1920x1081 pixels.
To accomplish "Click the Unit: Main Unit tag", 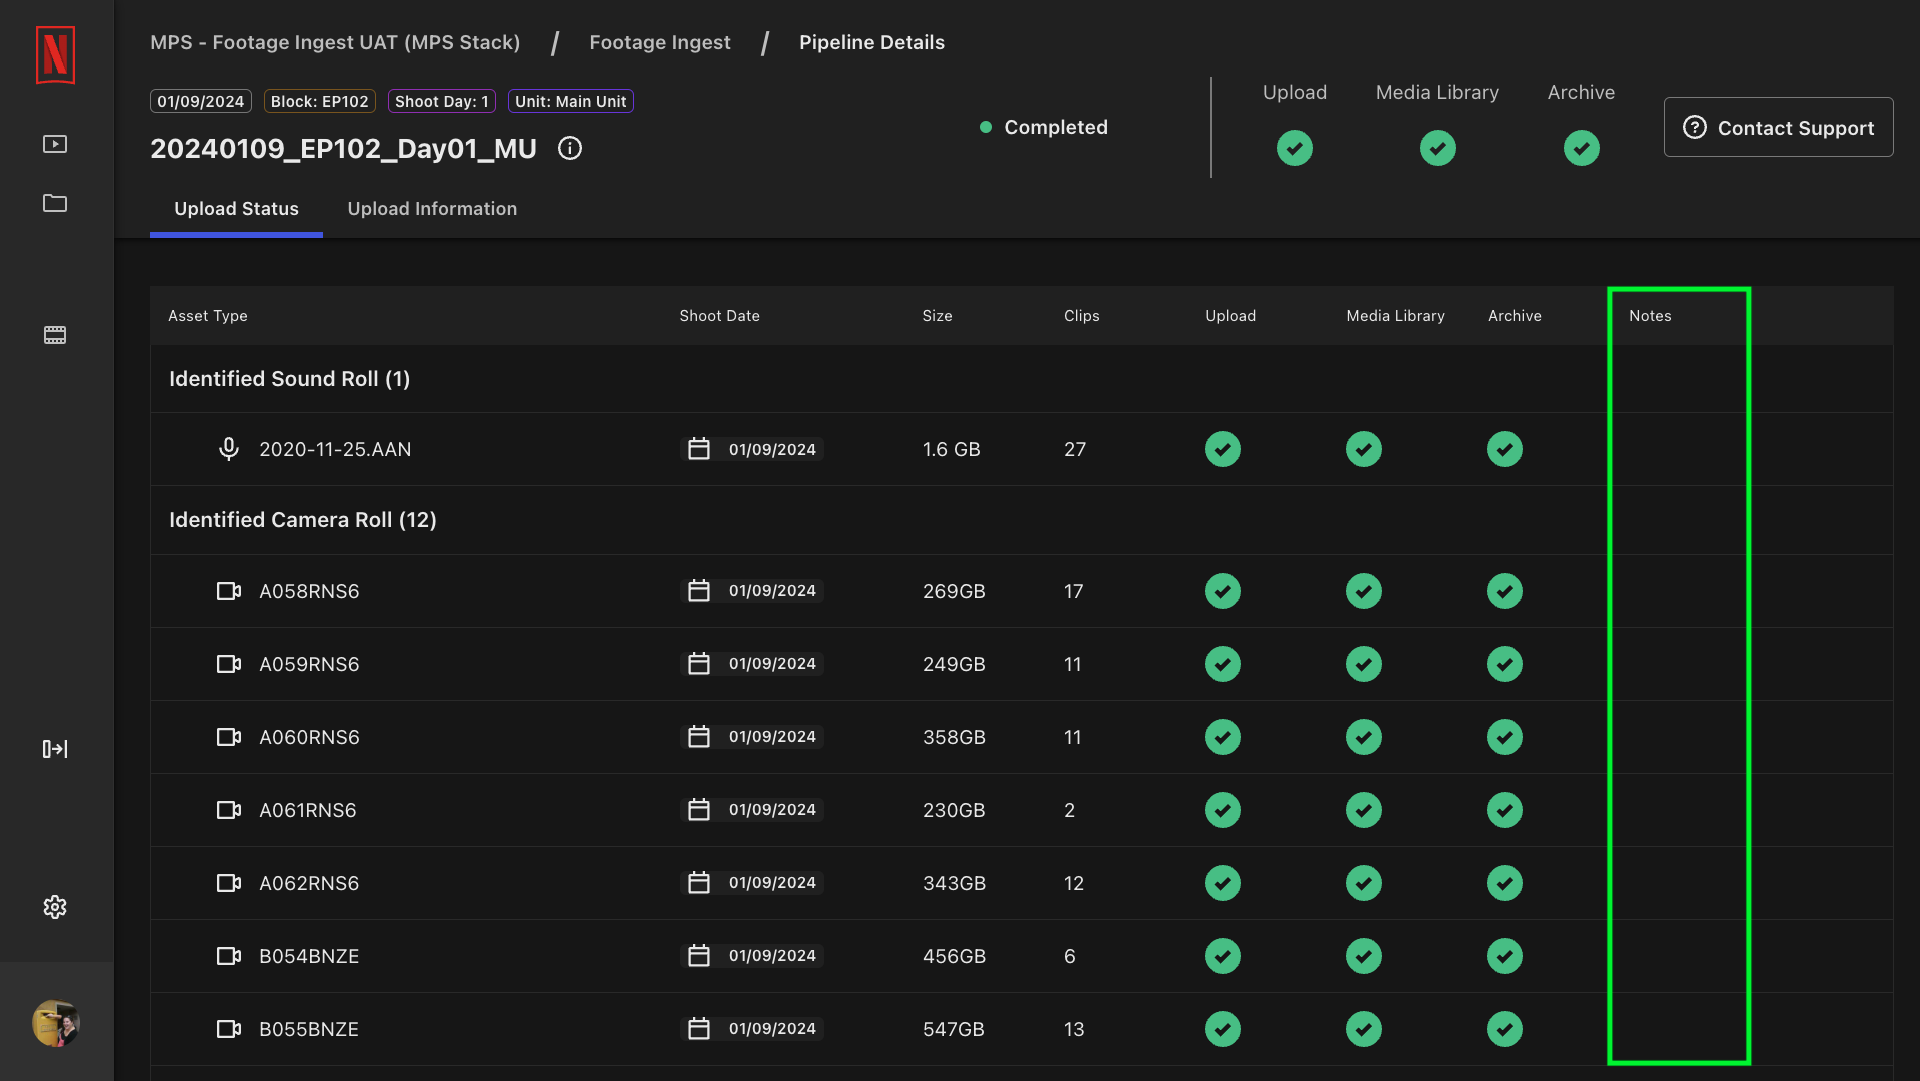I will click(x=571, y=101).
